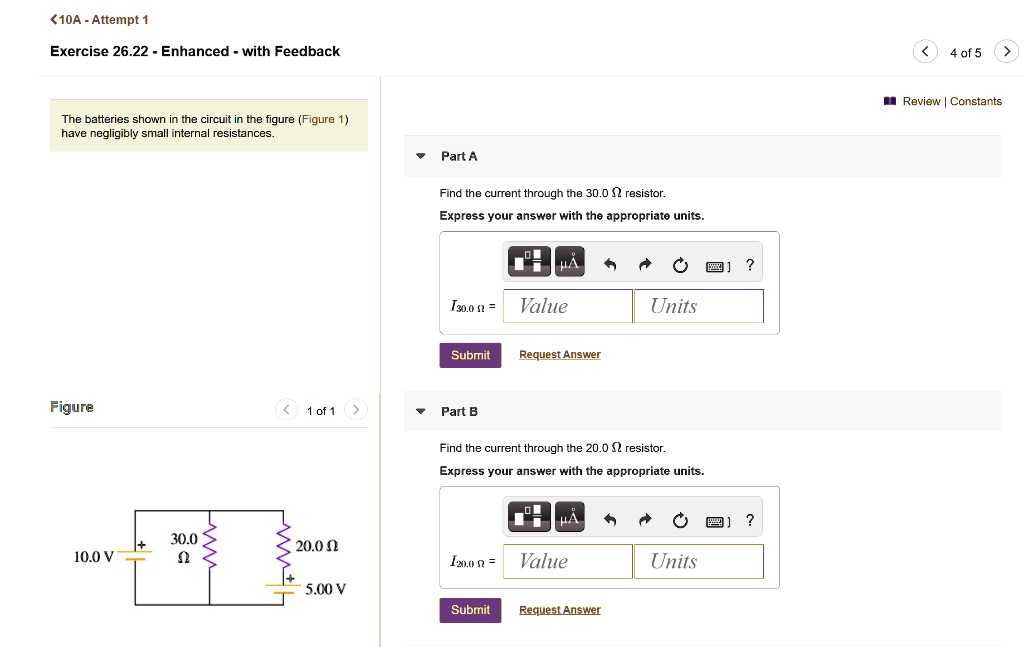
Task: Click the μÅ units icon in Part A
Action: pyautogui.click(x=569, y=261)
